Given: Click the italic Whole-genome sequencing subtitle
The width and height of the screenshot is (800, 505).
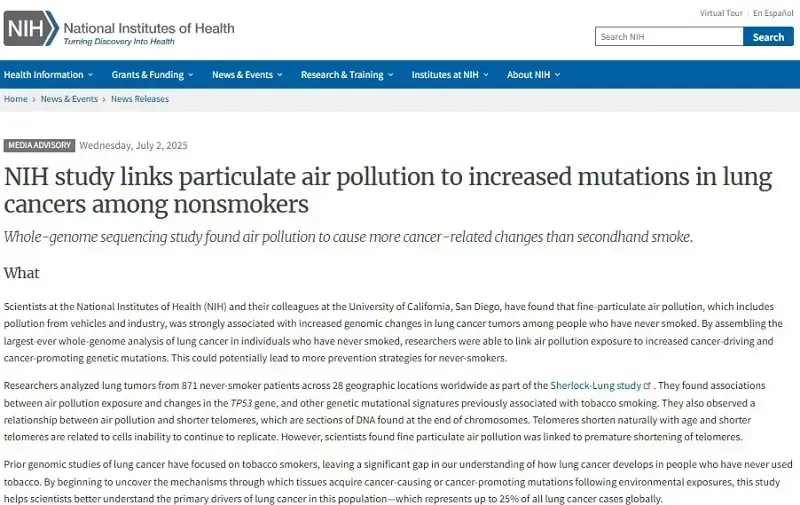Looking at the screenshot, I should 348,237.
